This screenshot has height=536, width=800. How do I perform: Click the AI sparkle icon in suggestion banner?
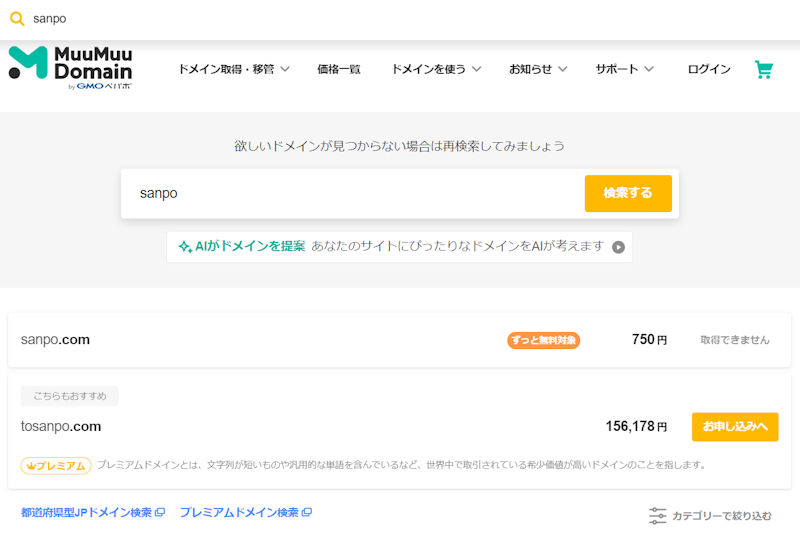coord(185,247)
